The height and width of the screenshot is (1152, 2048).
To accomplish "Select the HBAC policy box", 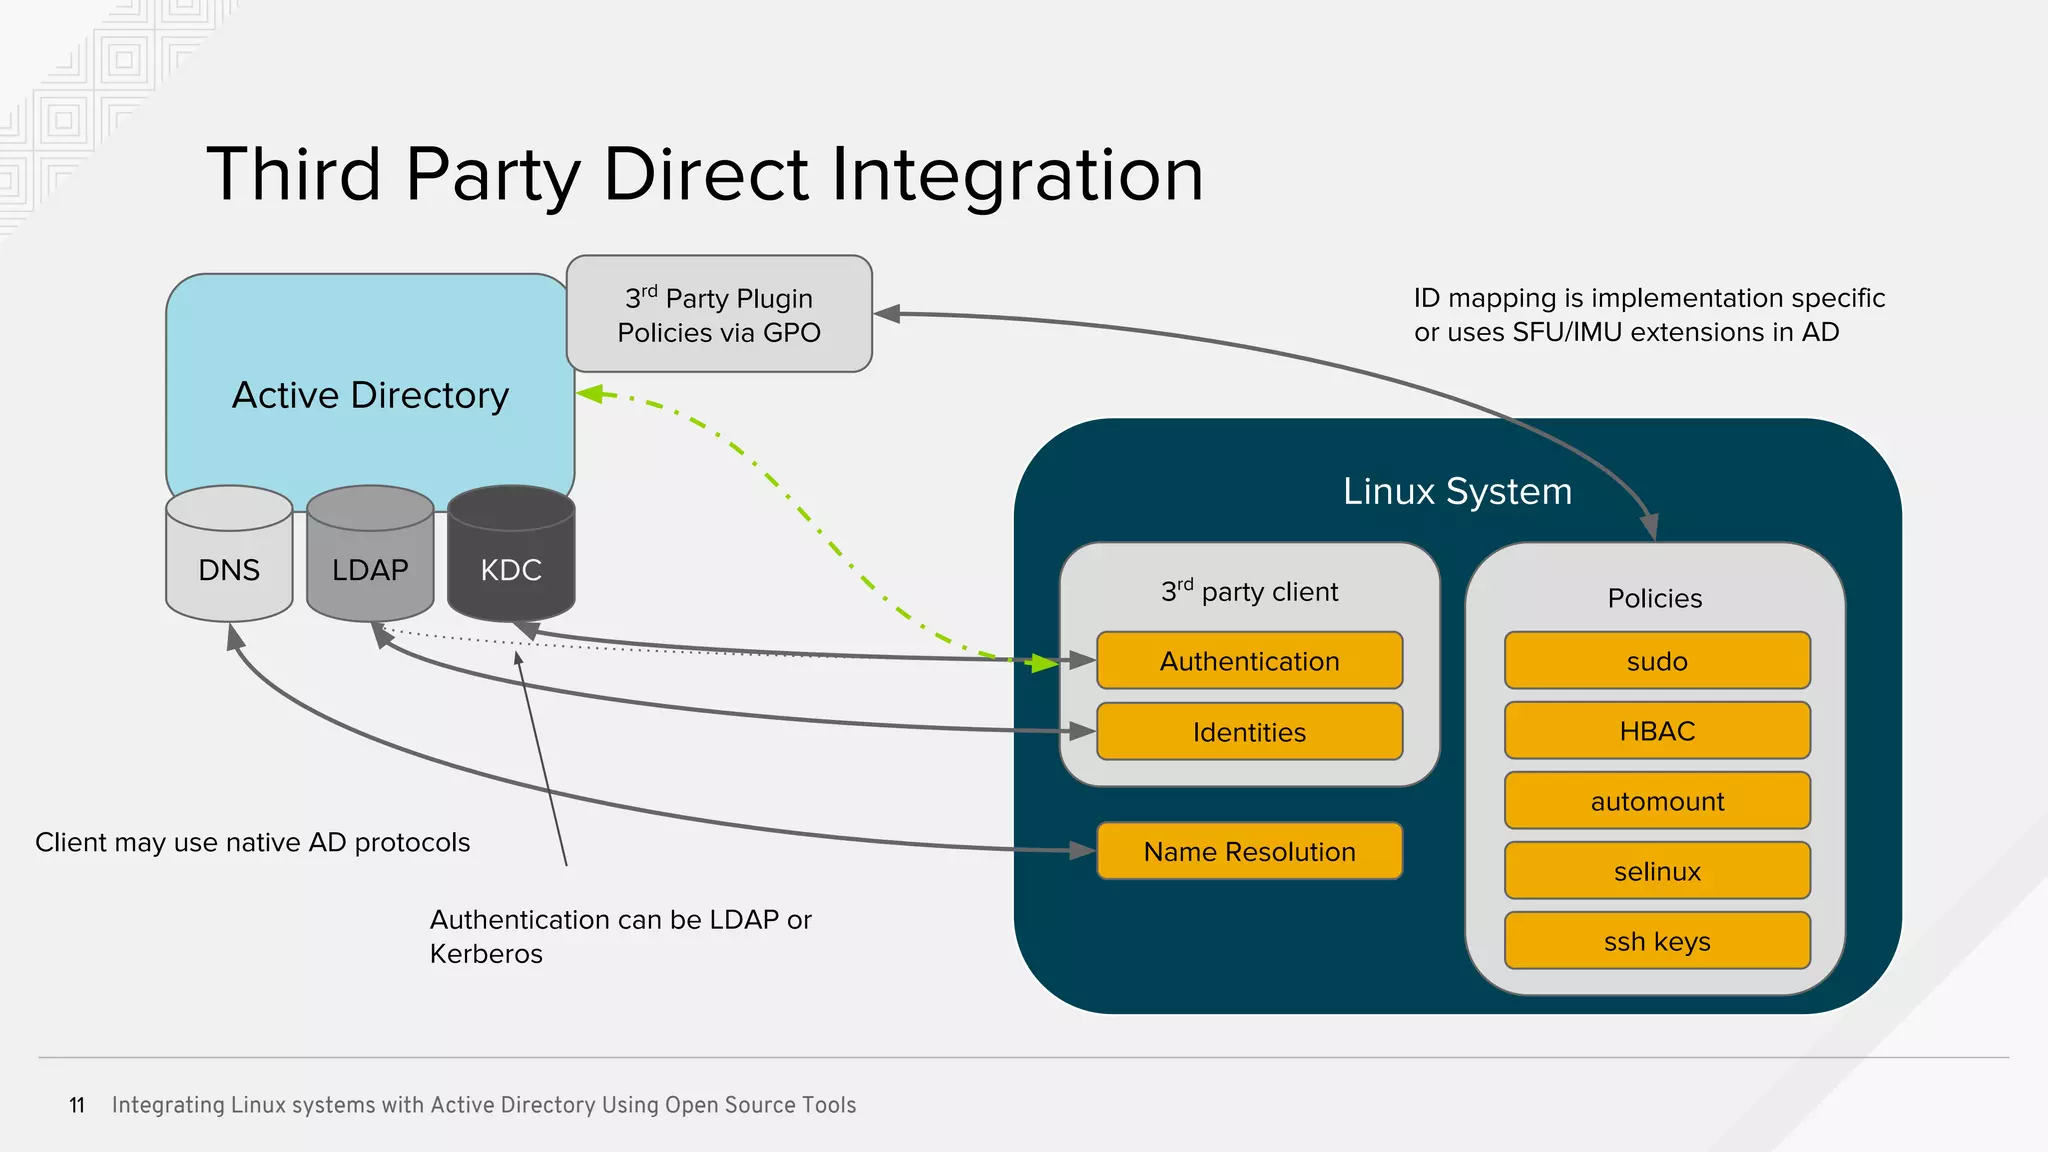I will pos(1657,730).
